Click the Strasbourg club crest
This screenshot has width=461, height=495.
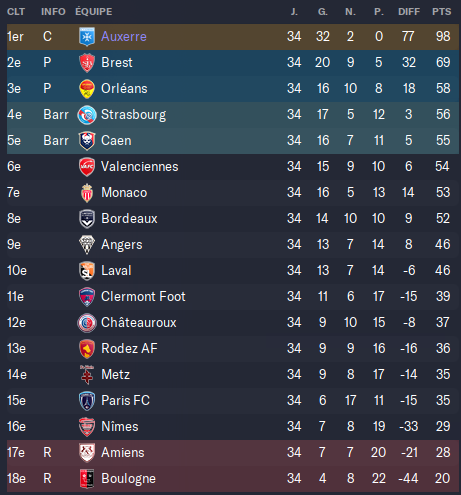click(x=87, y=115)
